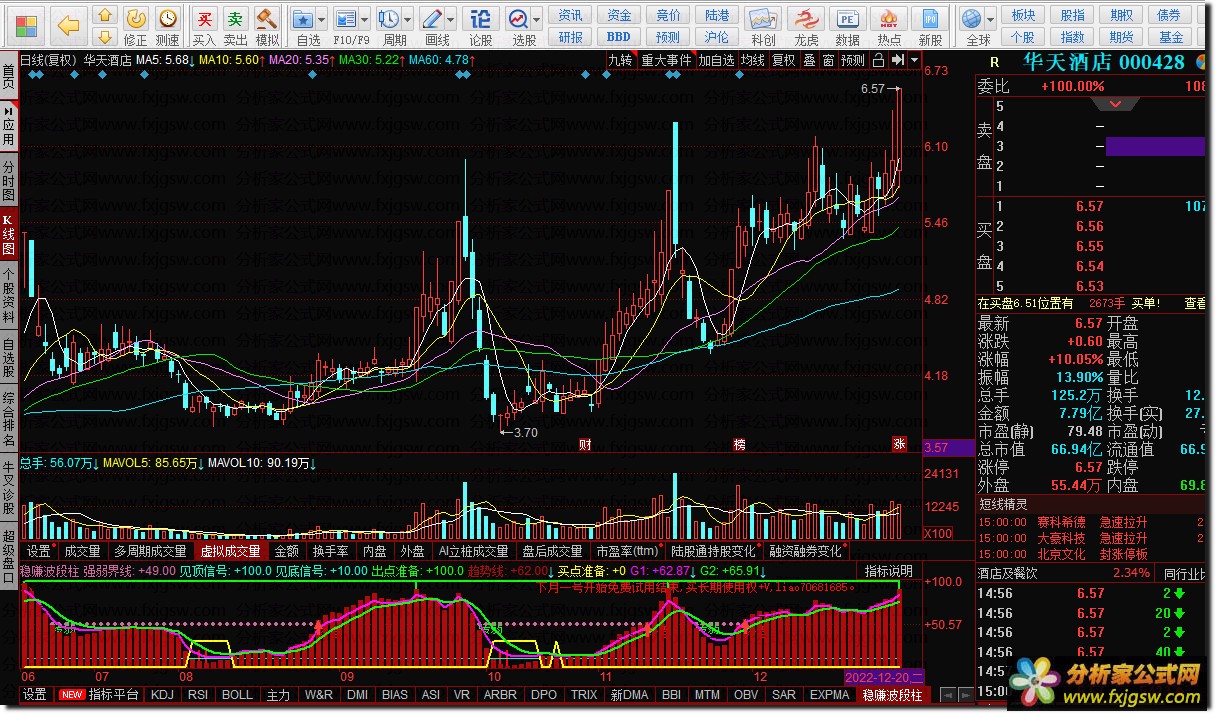The height and width of the screenshot is (714, 1217).
Task: Click the 华天酒店 000428 stock title
Action: (x=1103, y=61)
